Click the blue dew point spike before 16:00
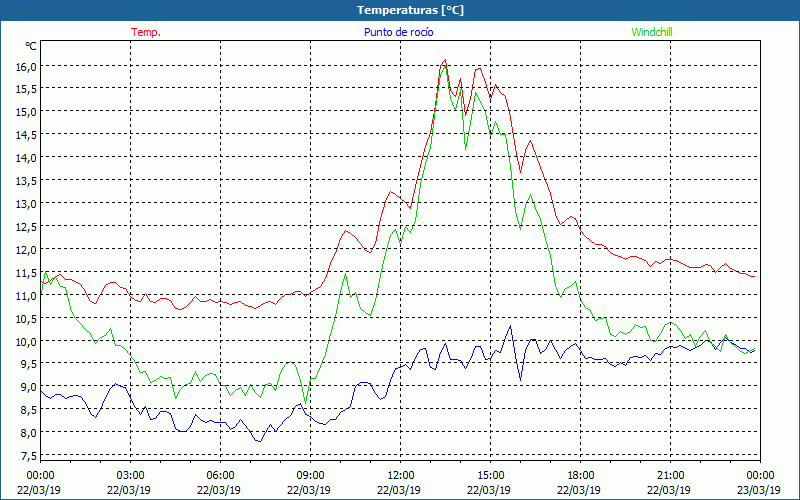This screenshot has width=800, height=500. [510, 326]
